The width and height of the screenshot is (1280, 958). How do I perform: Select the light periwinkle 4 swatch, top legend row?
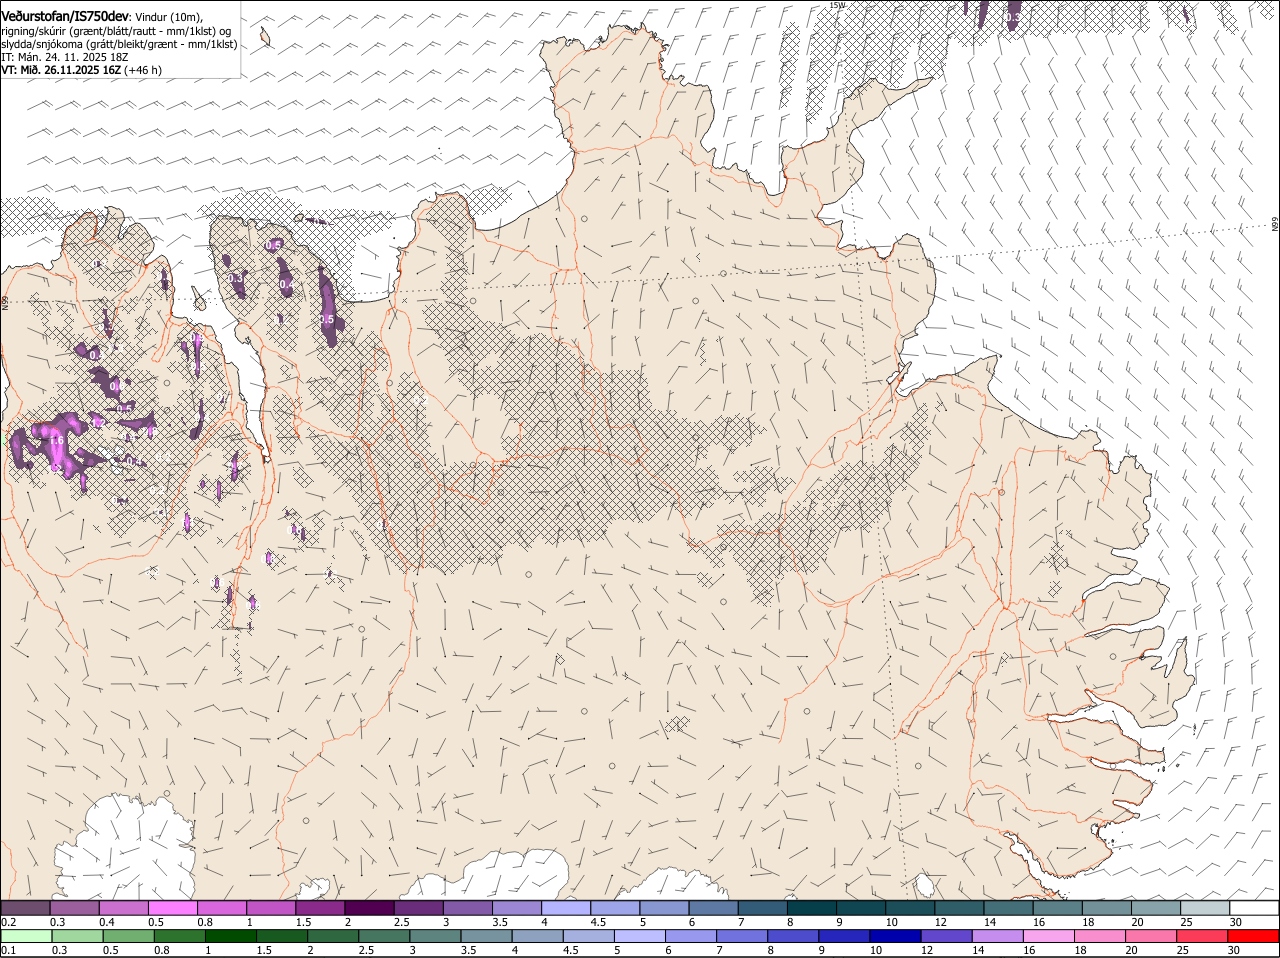point(566,907)
